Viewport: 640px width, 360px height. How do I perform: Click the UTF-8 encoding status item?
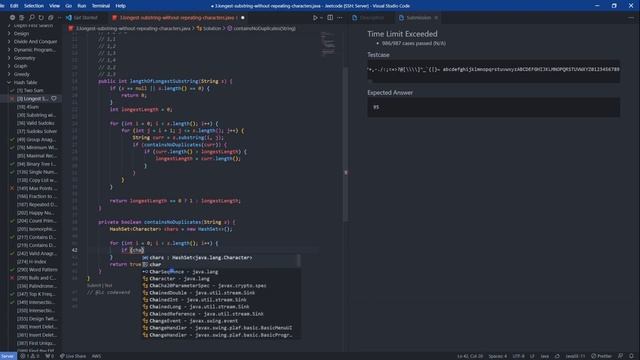click(518, 356)
